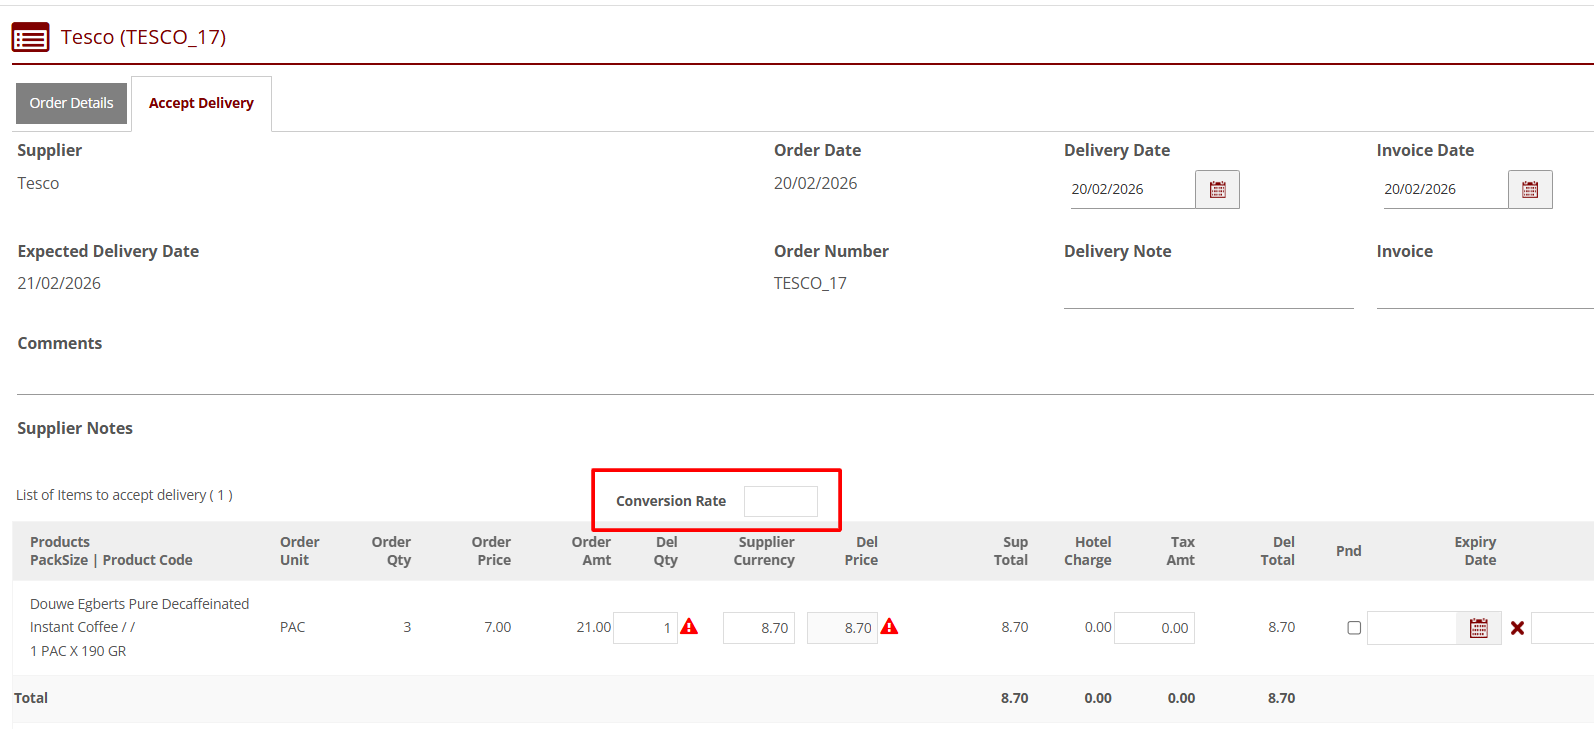Click the Delivery Note input field
Image resolution: width=1594 pixels, height=729 pixels.
(x=1208, y=292)
